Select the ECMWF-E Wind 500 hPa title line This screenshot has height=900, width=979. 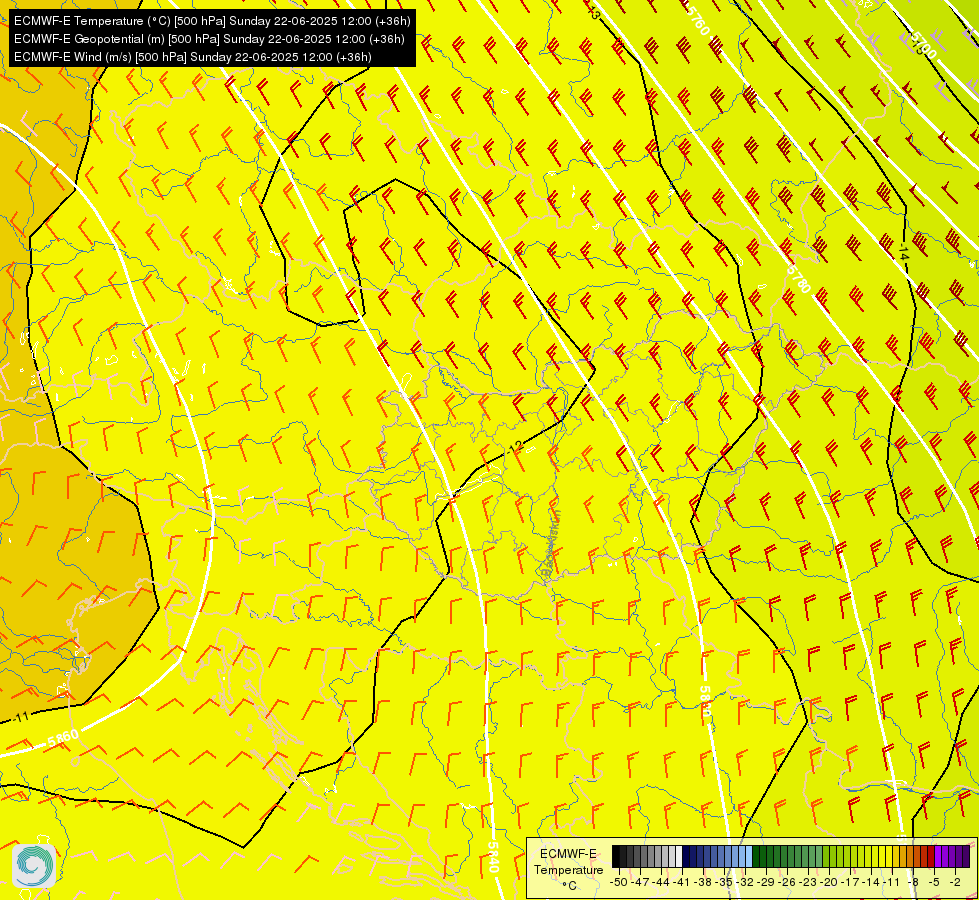[193, 57]
